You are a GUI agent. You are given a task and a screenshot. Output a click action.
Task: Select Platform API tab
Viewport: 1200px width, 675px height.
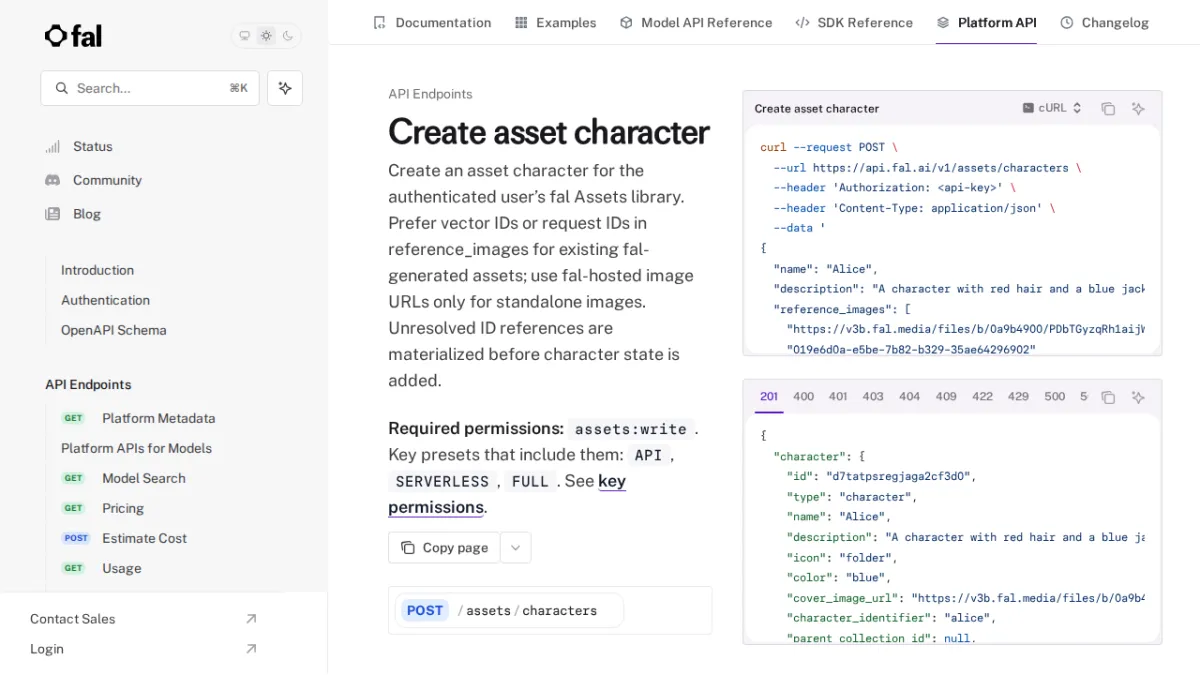pyautogui.click(x=986, y=22)
